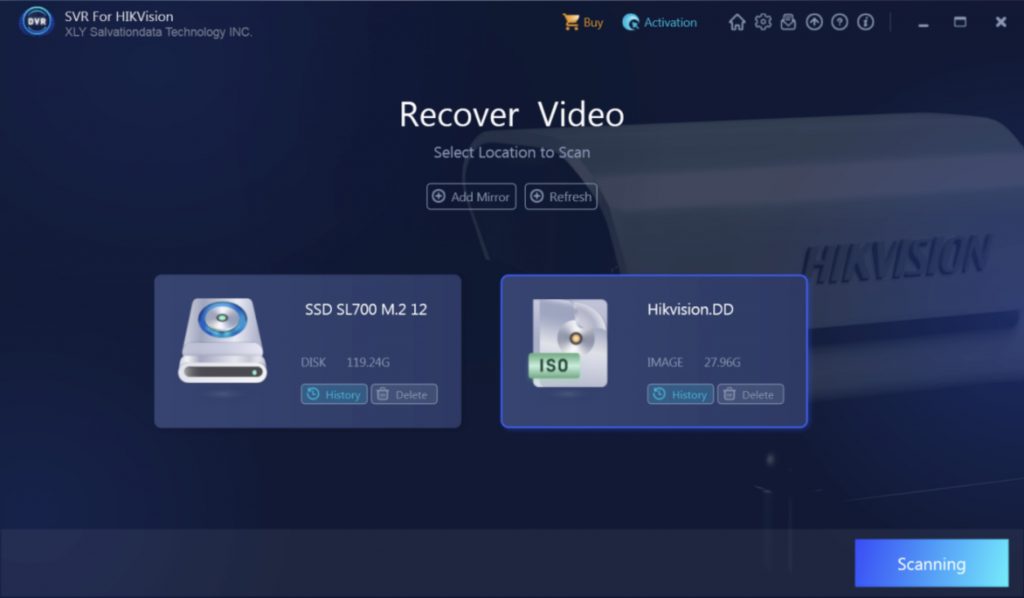
Task: Open the Buy shopping cart link
Action: click(583, 22)
